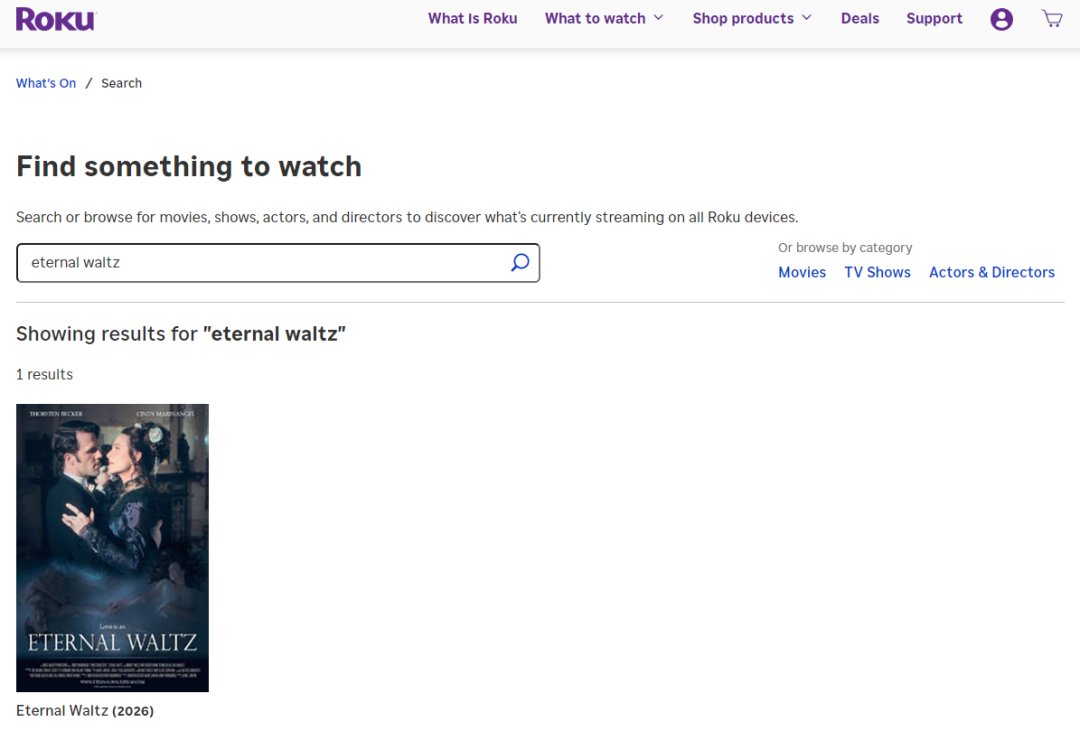This screenshot has width=1080, height=750.
Task: Open What Is Roku menu item
Action: point(472,19)
